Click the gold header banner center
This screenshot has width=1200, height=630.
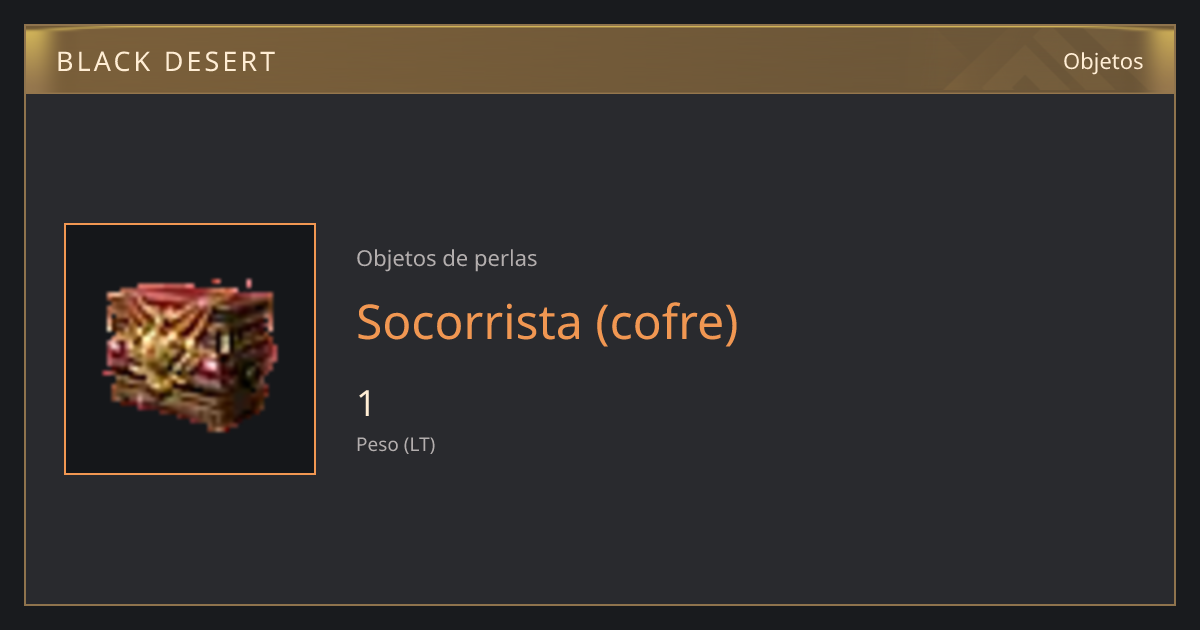pyautogui.click(x=600, y=60)
